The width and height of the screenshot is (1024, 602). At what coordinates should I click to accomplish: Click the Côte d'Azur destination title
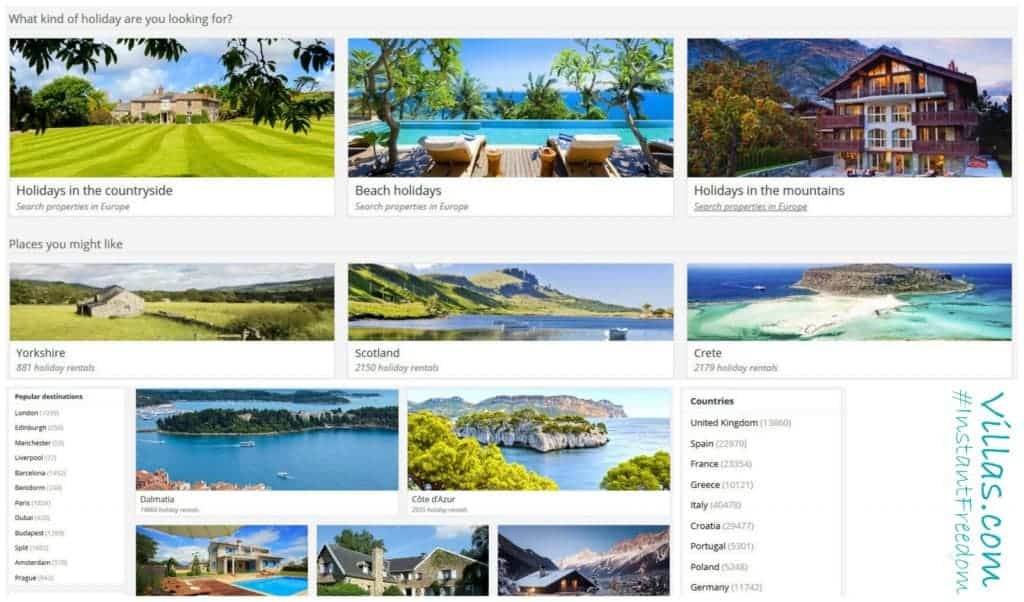coord(433,499)
